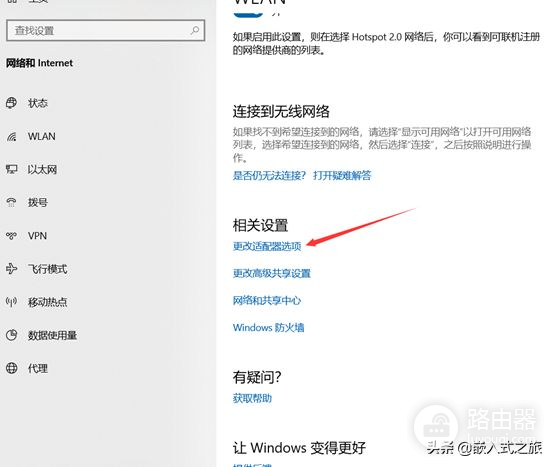
Task: Open 移动热点 settings
Action: click(48, 302)
